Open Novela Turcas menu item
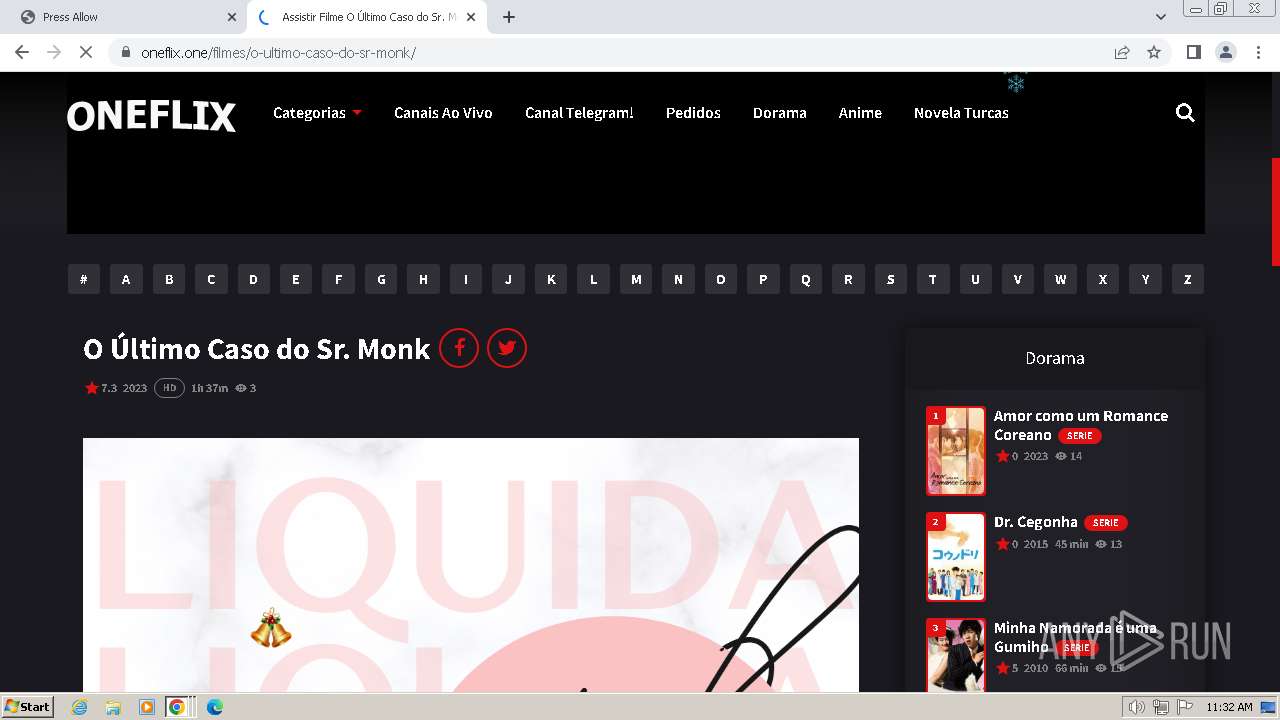 pos(961,113)
